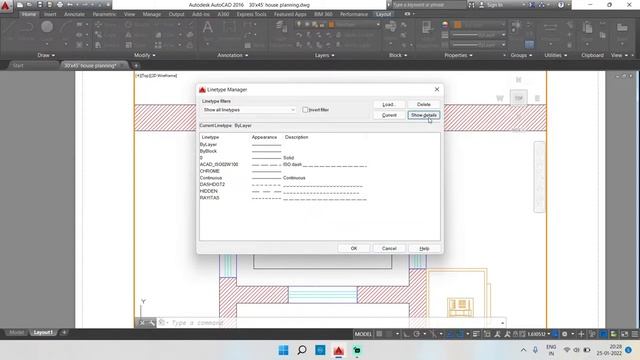This screenshot has height=360, width=640.
Task: Toggle ortho mode in the status bar
Action: (407, 334)
